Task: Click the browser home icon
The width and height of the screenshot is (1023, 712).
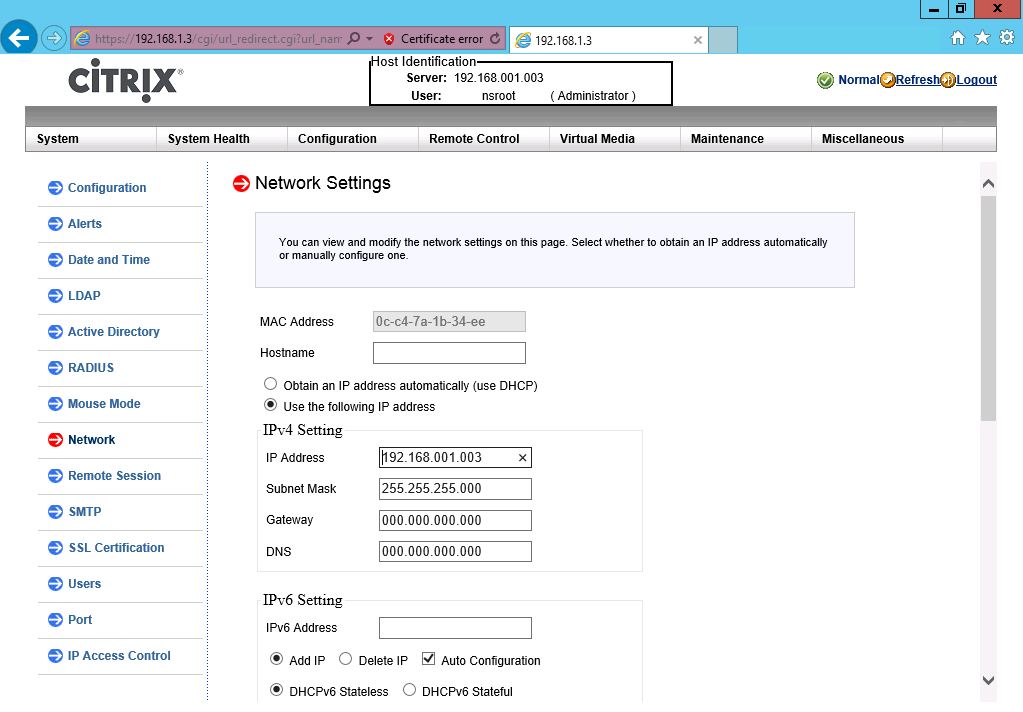Action: (x=958, y=38)
